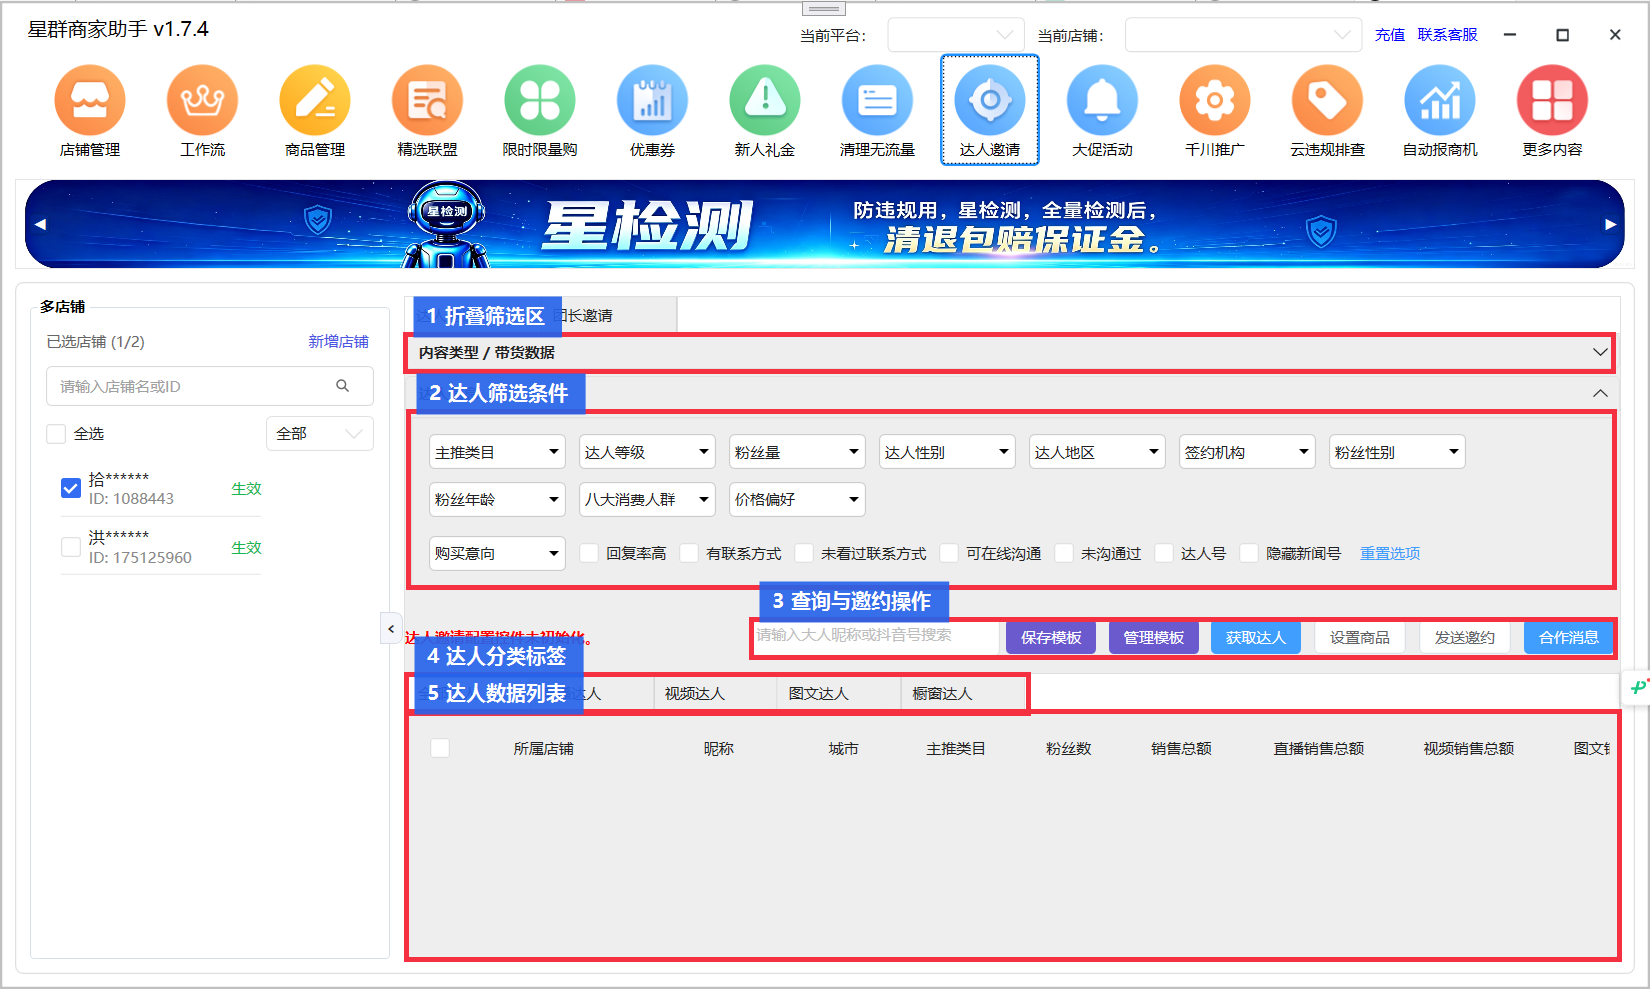1650x989 pixels.
Task: Click the 设置商品 button
Action: click(x=1360, y=637)
